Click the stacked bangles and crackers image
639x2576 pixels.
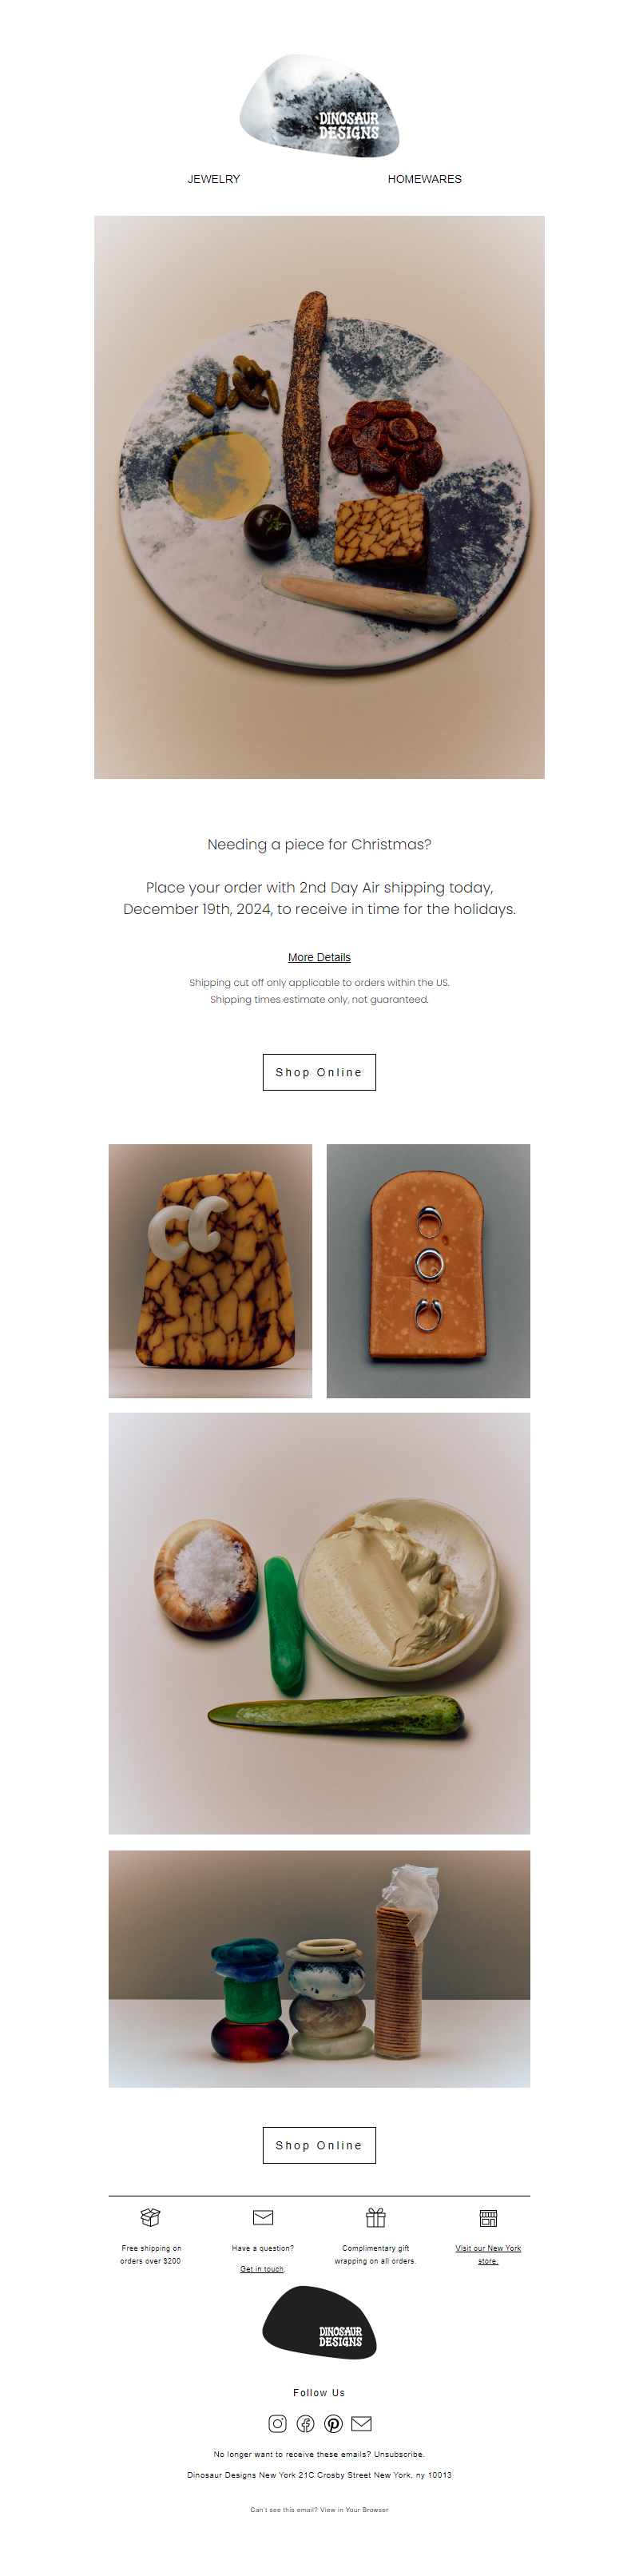319,1968
